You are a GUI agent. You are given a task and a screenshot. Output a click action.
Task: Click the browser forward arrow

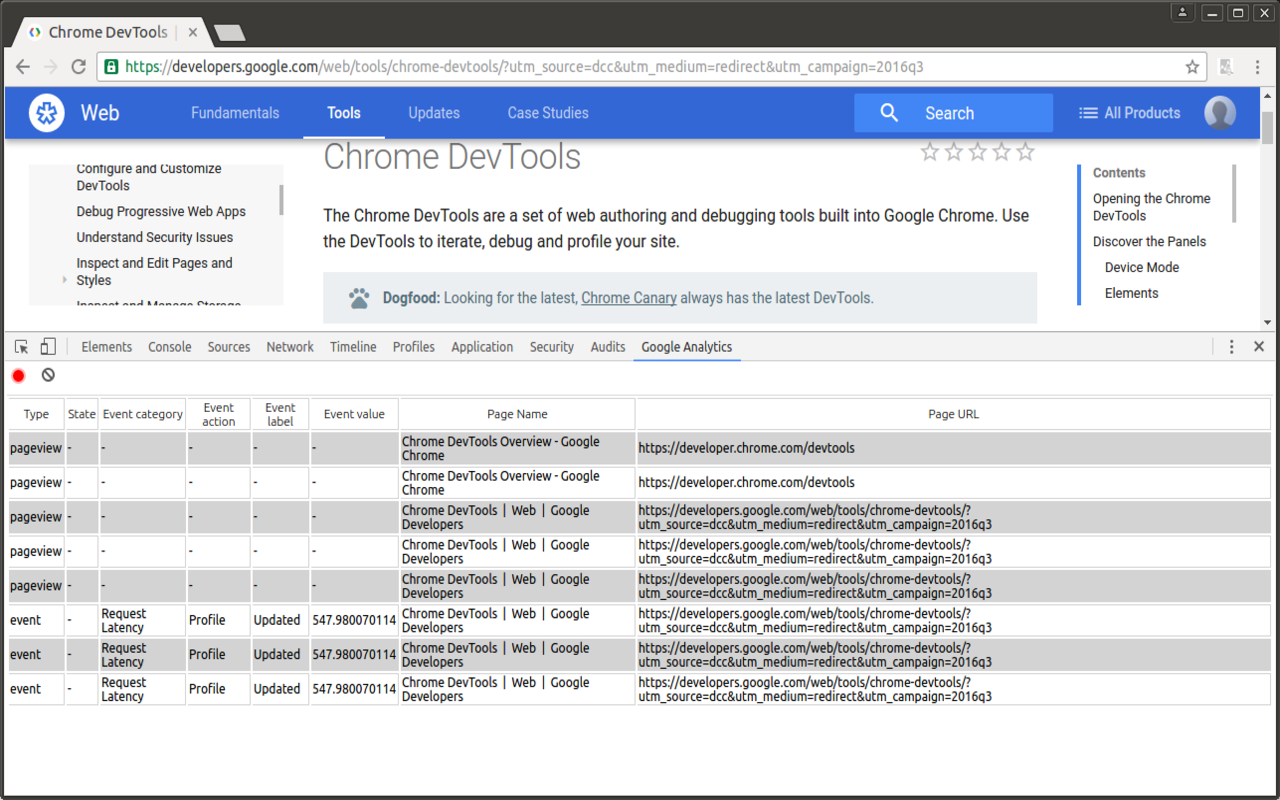click(50, 67)
